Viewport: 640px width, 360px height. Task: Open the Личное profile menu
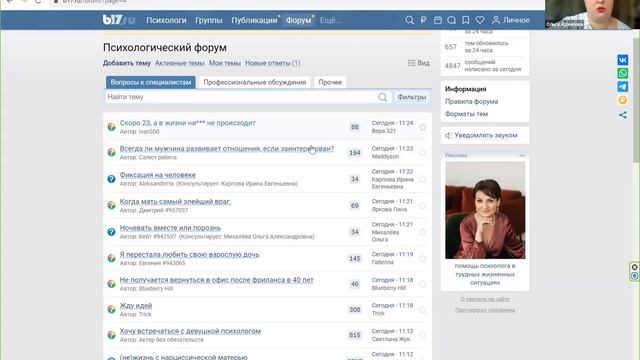pos(511,20)
